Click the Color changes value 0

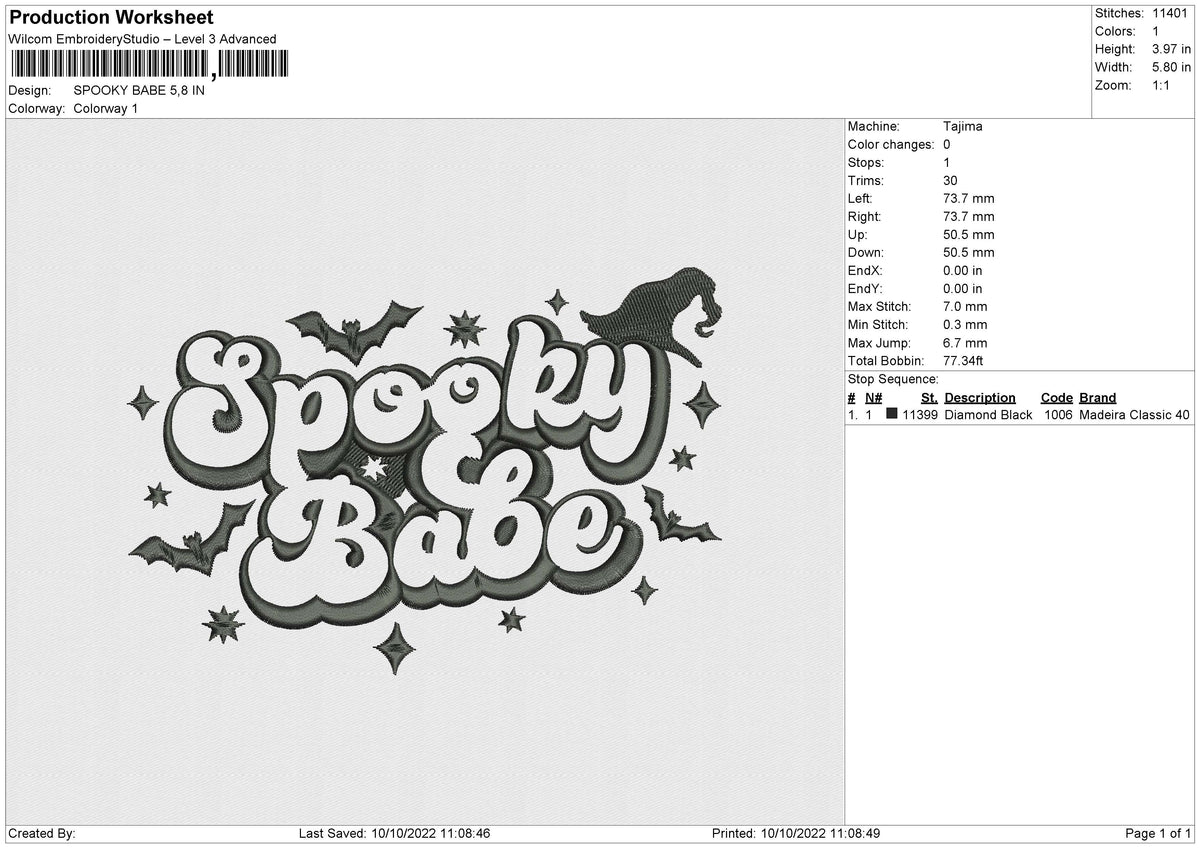point(947,144)
